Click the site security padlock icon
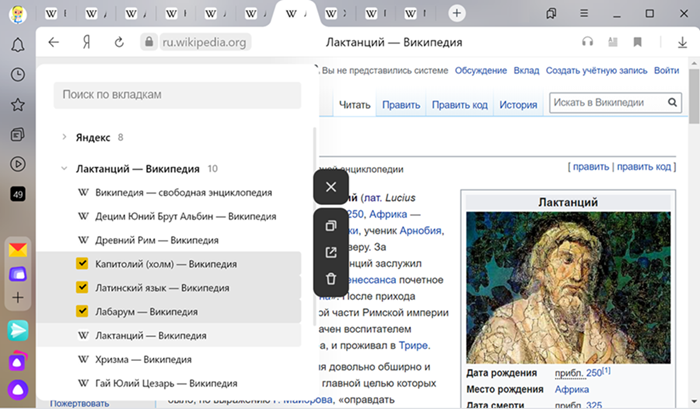The image size is (700, 409). tap(149, 42)
